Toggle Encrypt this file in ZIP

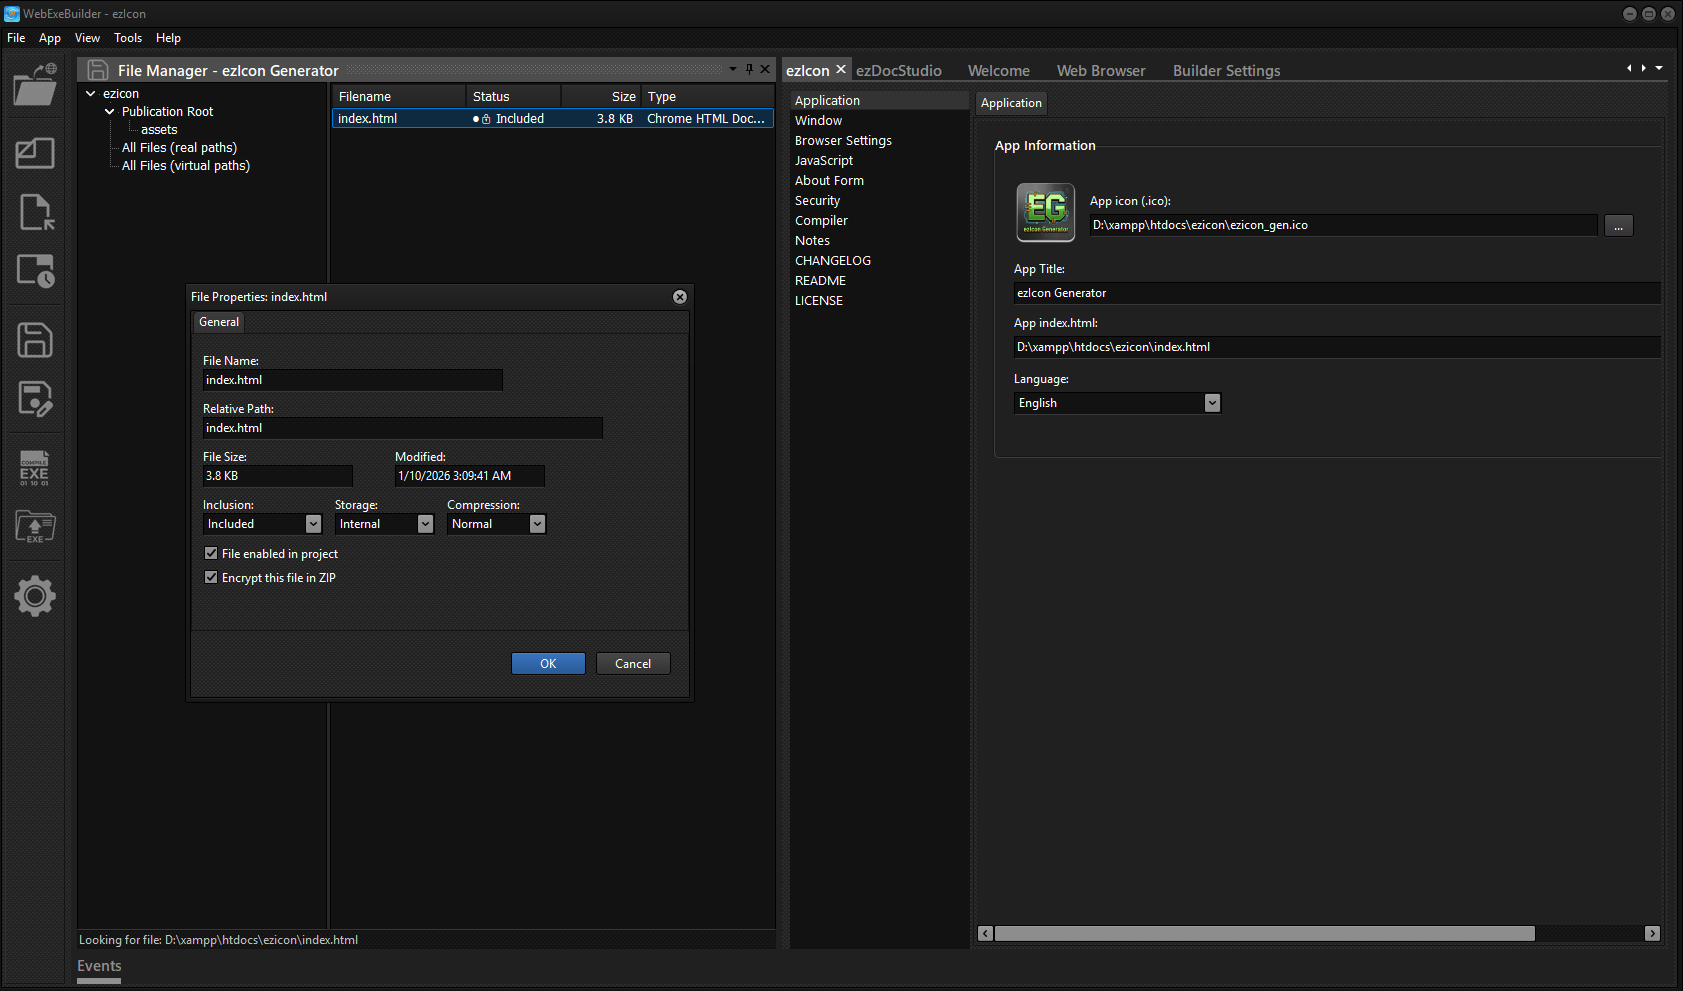(211, 577)
